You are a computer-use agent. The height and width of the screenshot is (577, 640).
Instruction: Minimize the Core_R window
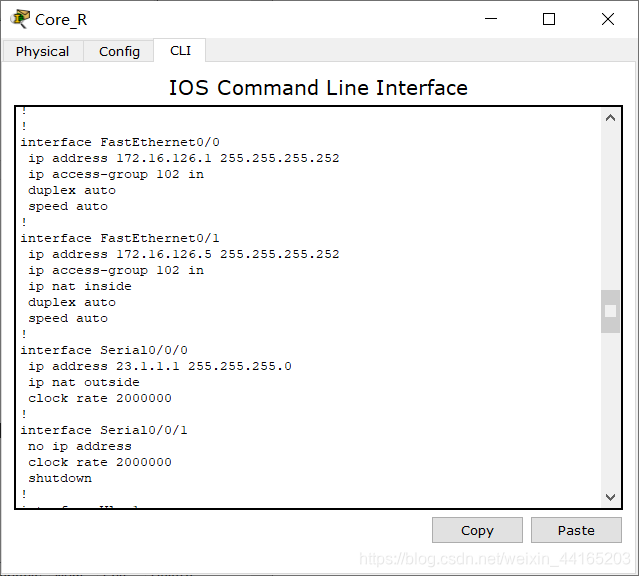tap(491, 19)
